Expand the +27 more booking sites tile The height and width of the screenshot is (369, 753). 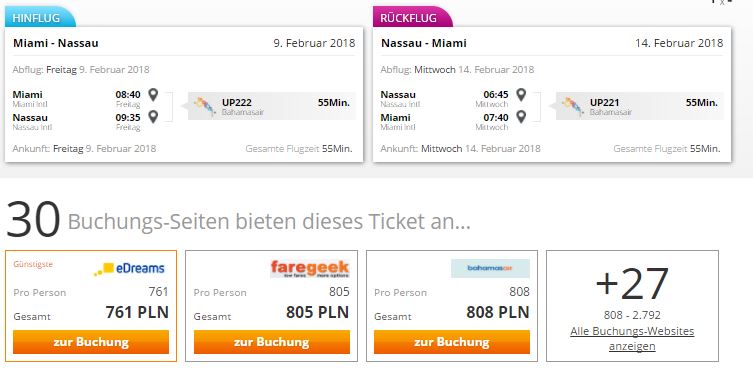(x=632, y=306)
